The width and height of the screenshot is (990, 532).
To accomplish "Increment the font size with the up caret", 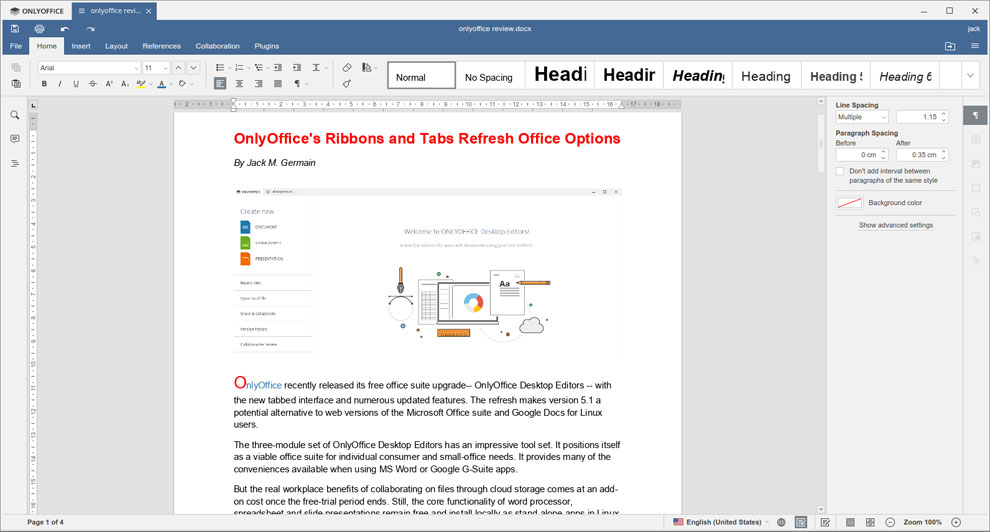I will coord(179,68).
